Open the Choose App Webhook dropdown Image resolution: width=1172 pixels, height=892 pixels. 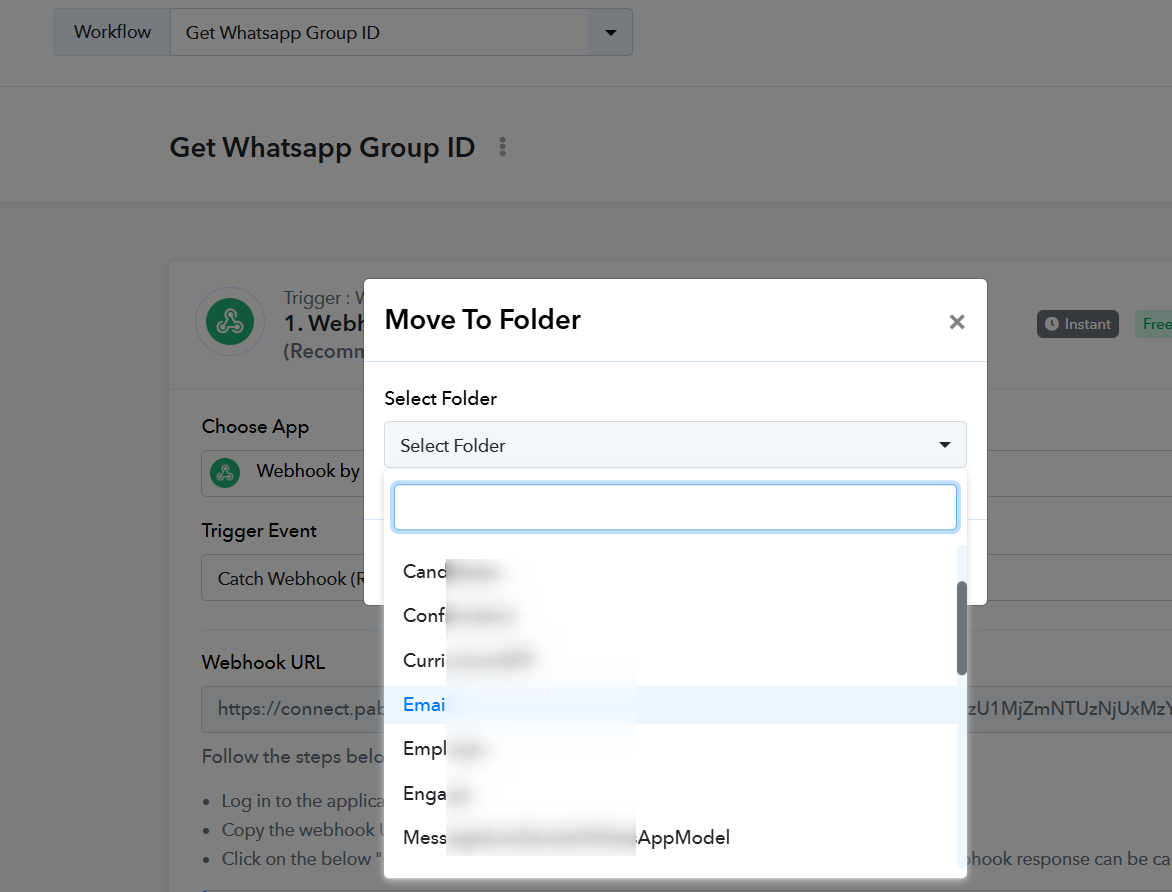click(284, 473)
